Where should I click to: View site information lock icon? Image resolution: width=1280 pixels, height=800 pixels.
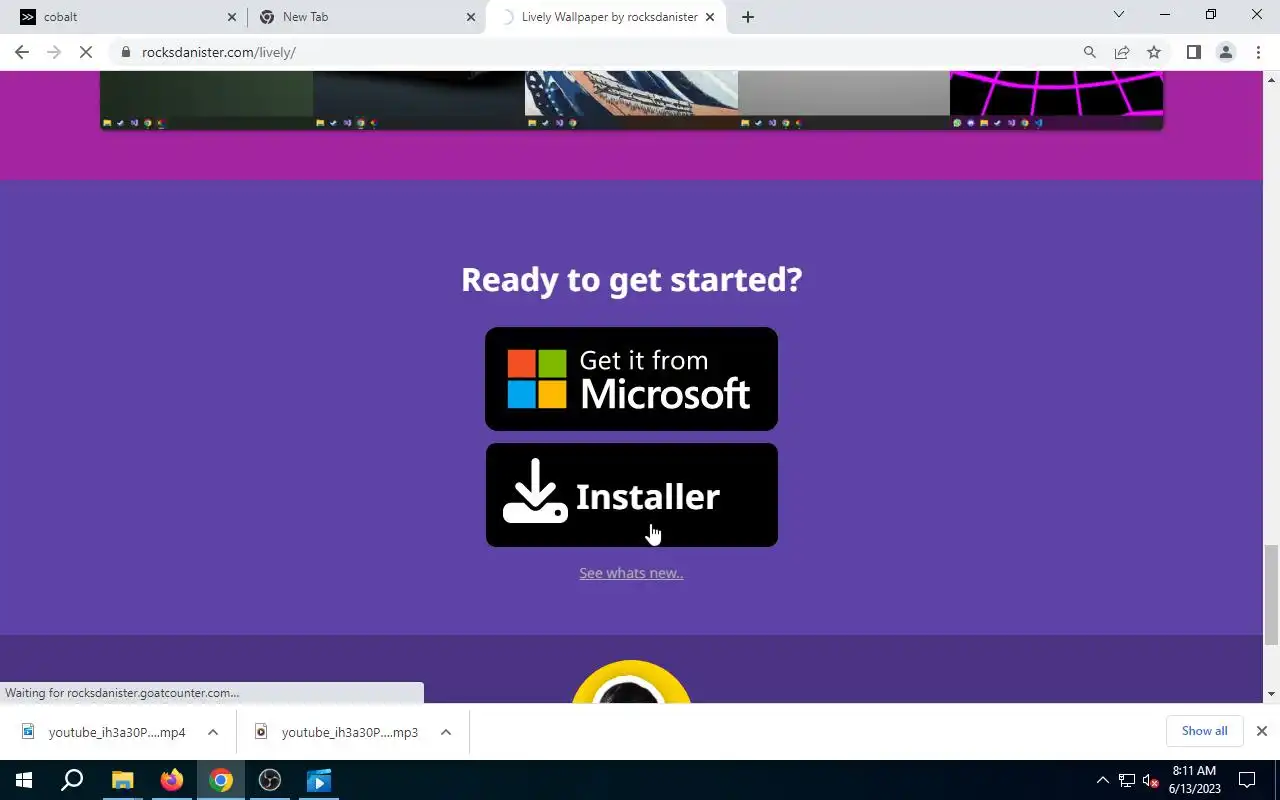tap(126, 52)
